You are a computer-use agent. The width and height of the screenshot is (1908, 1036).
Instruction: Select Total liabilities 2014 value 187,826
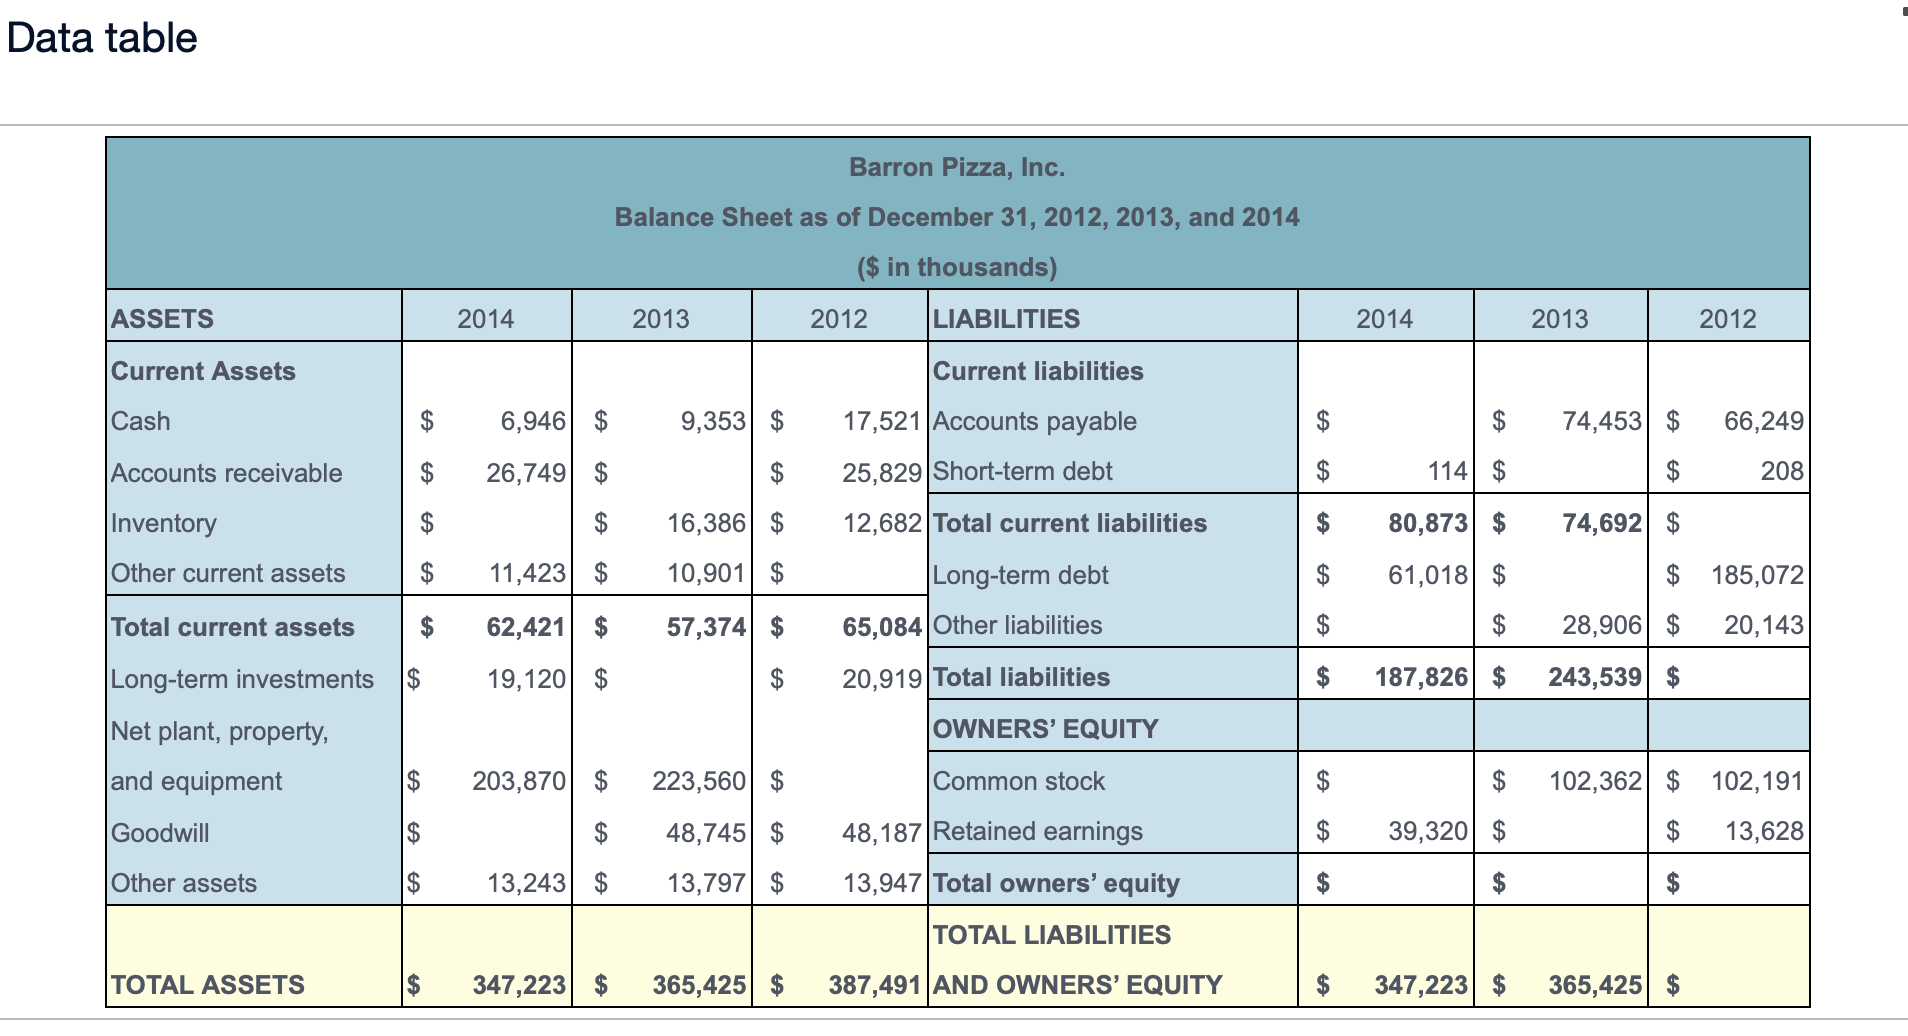(1422, 677)
